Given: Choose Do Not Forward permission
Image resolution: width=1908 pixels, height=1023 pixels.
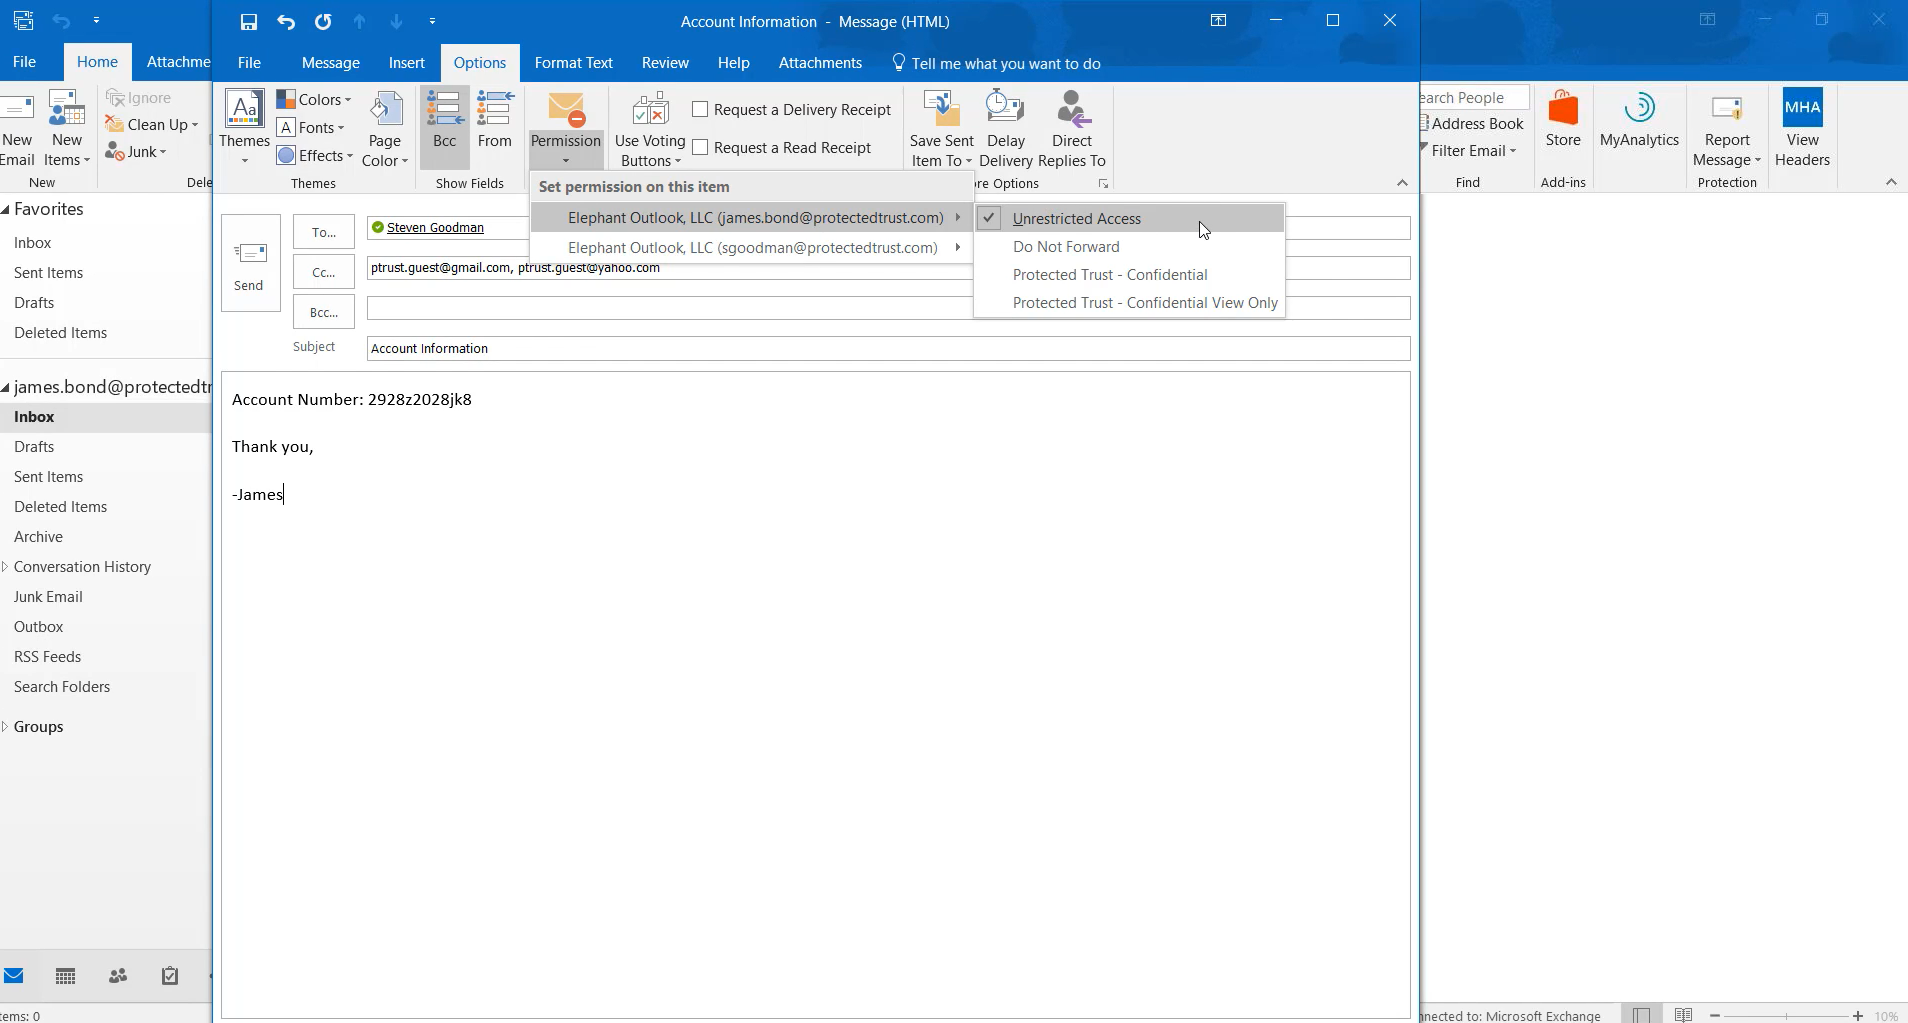Looking at the screenshot, I should pos(1130,246).
